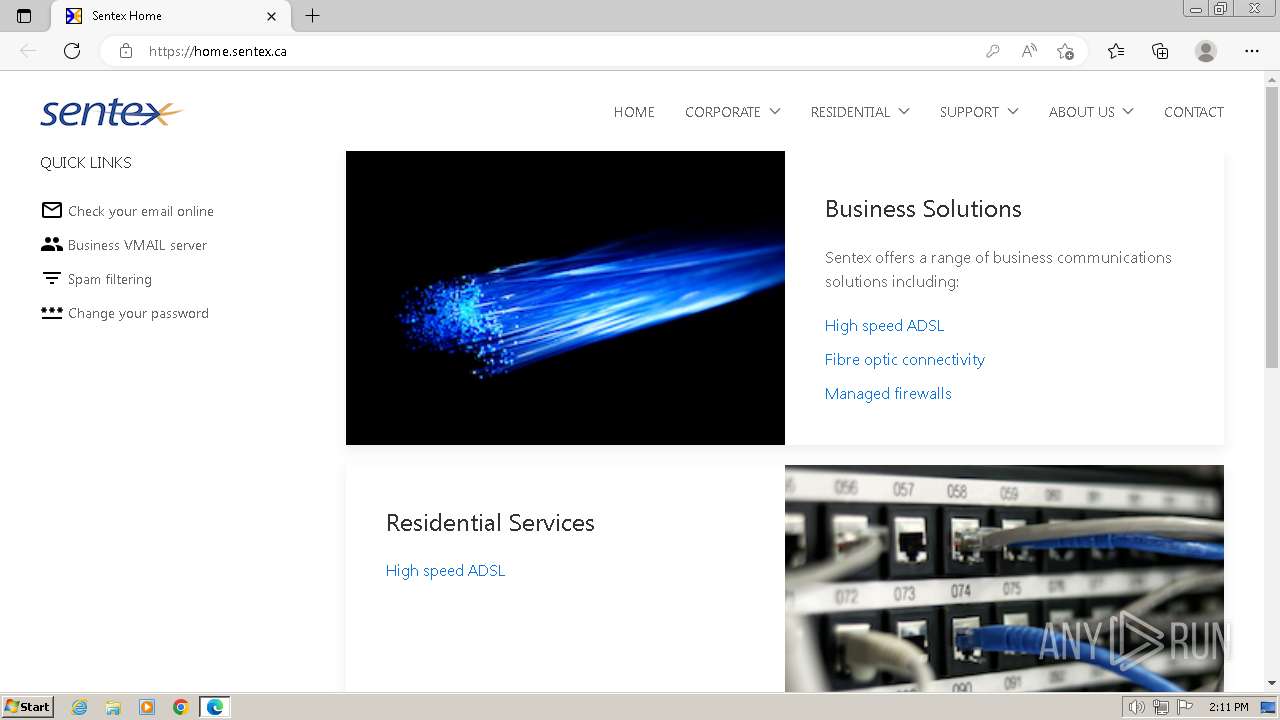
Task: Click the page vertical scrollbar thumb
Action: tap(1272, 228)
